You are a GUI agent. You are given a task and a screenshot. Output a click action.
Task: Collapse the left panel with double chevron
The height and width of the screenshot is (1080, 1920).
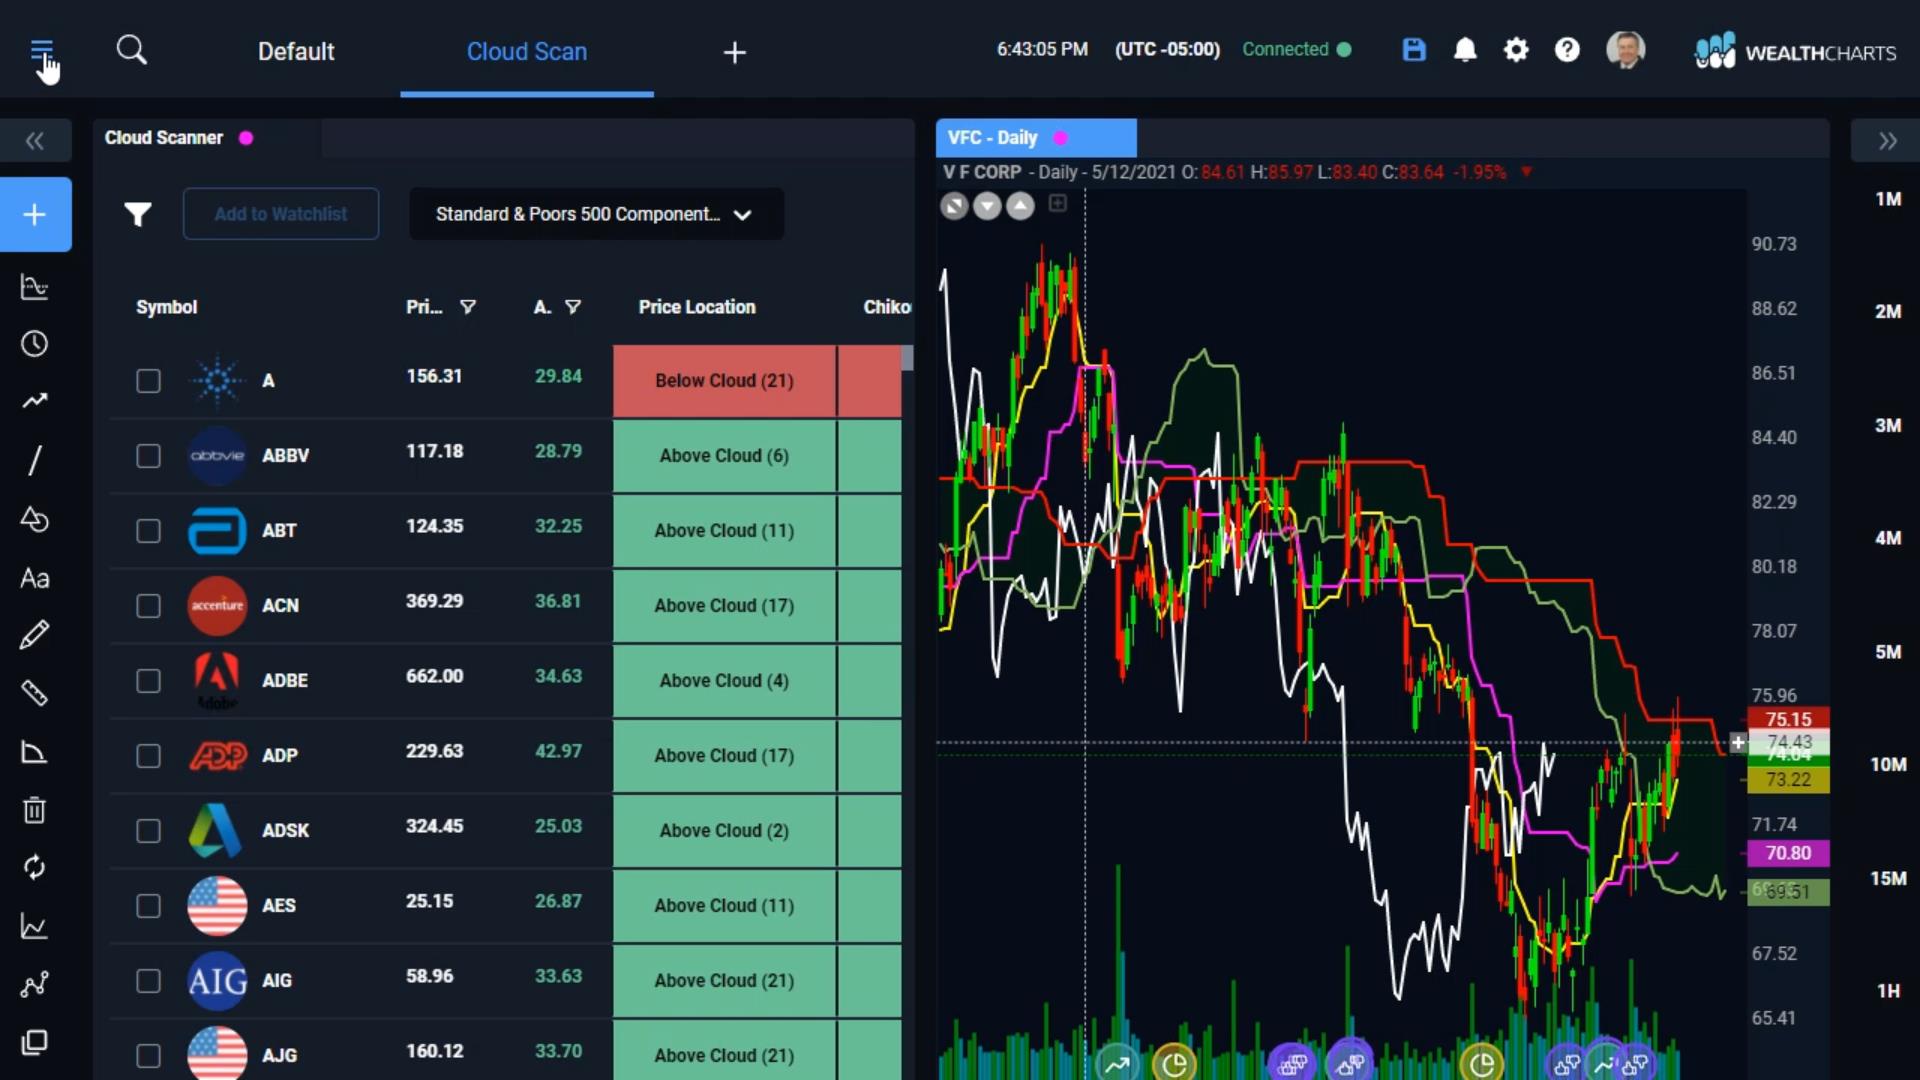[x=35, y=141]
